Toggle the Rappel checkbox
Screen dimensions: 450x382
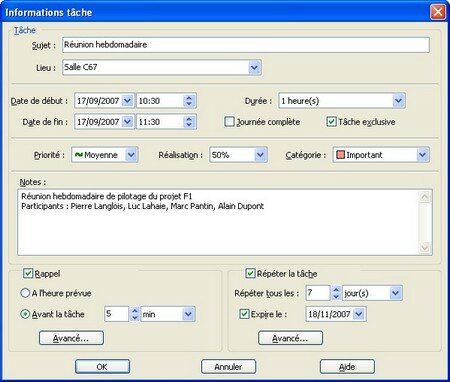[28, 274]
